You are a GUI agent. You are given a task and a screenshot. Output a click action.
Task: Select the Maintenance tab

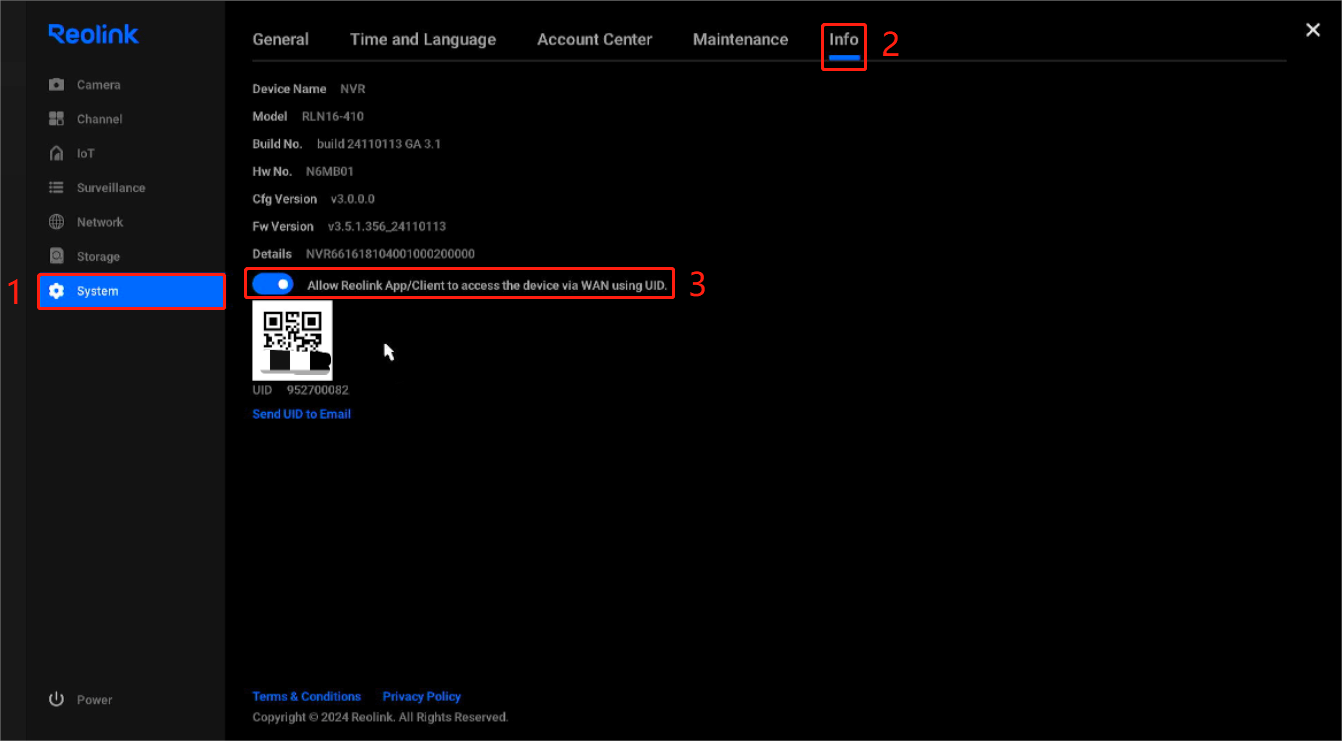(x=741, y=39)
